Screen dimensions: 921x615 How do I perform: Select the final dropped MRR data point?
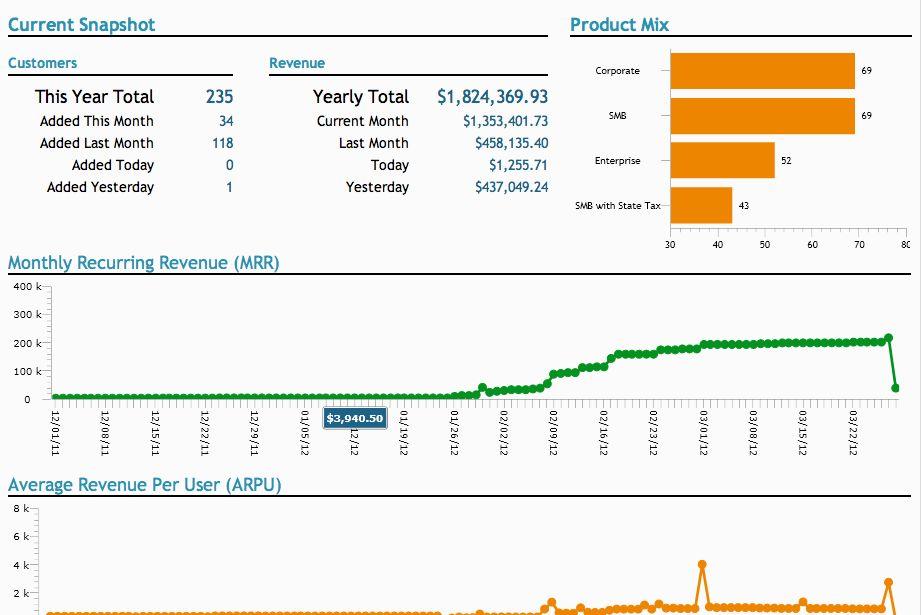[895, 388]
